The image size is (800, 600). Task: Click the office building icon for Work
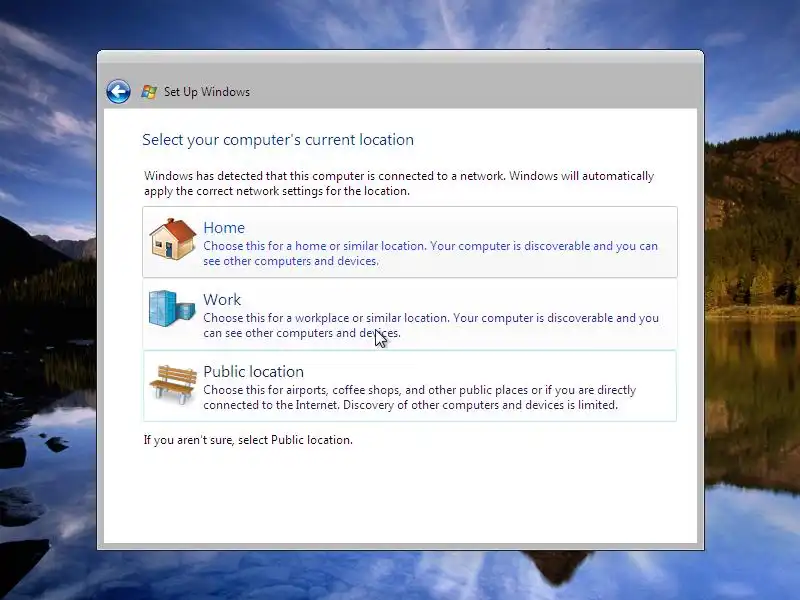(172, 308)
